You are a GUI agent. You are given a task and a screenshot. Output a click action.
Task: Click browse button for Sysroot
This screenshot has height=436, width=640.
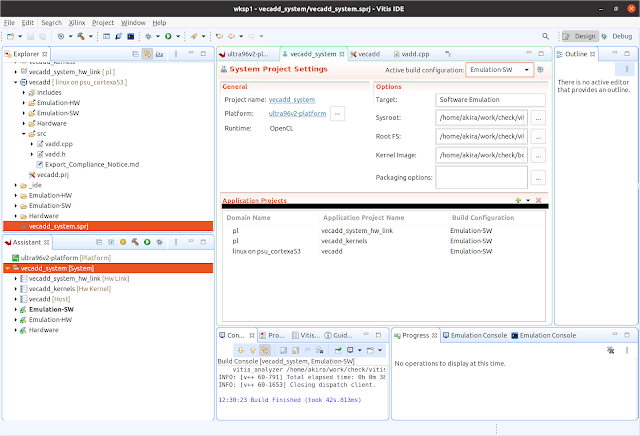538,118
